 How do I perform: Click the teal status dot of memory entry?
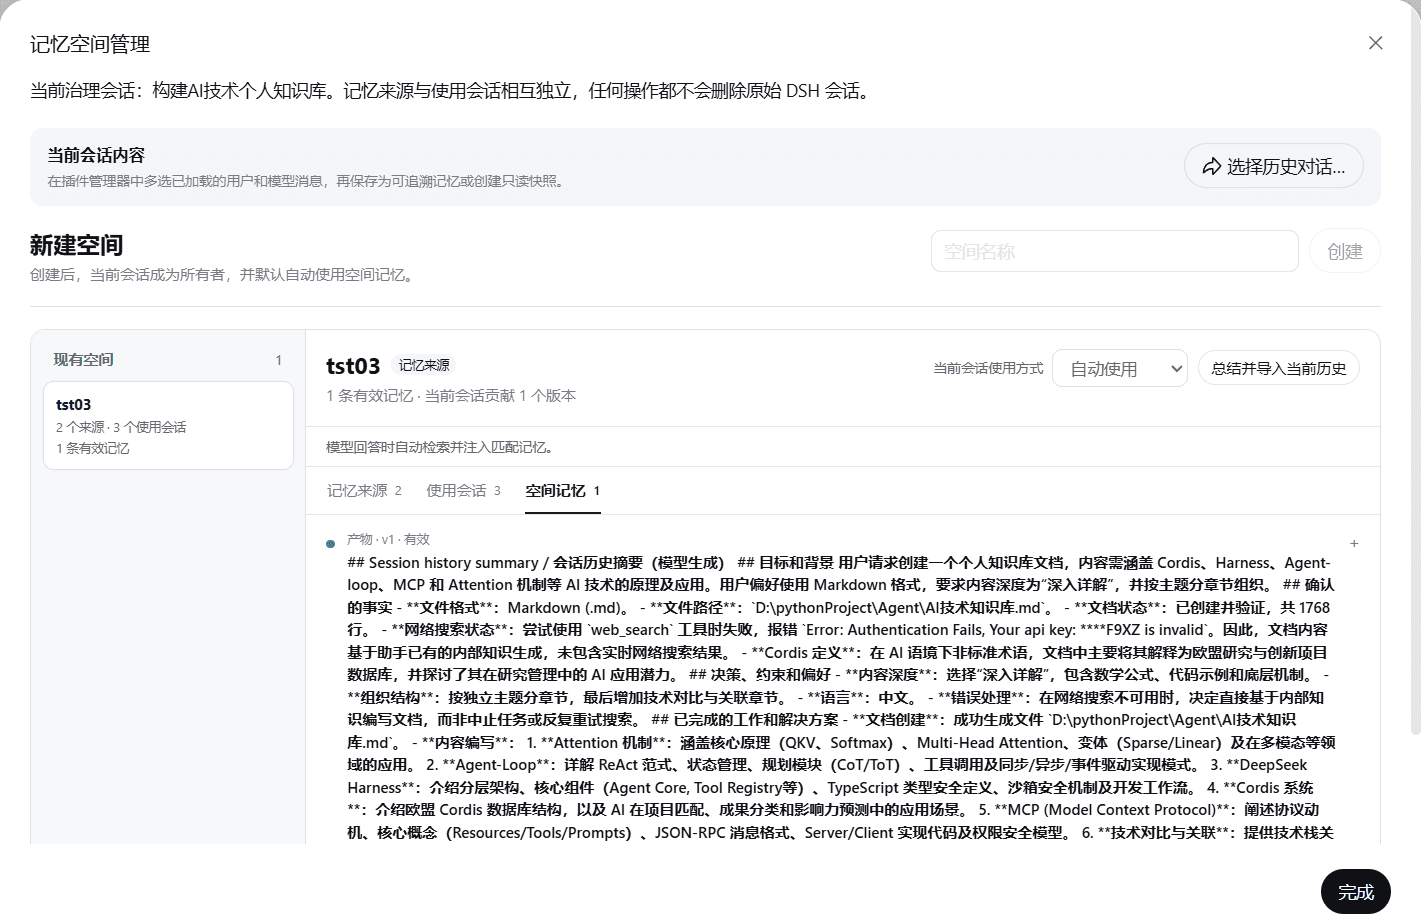coord(330,544)
